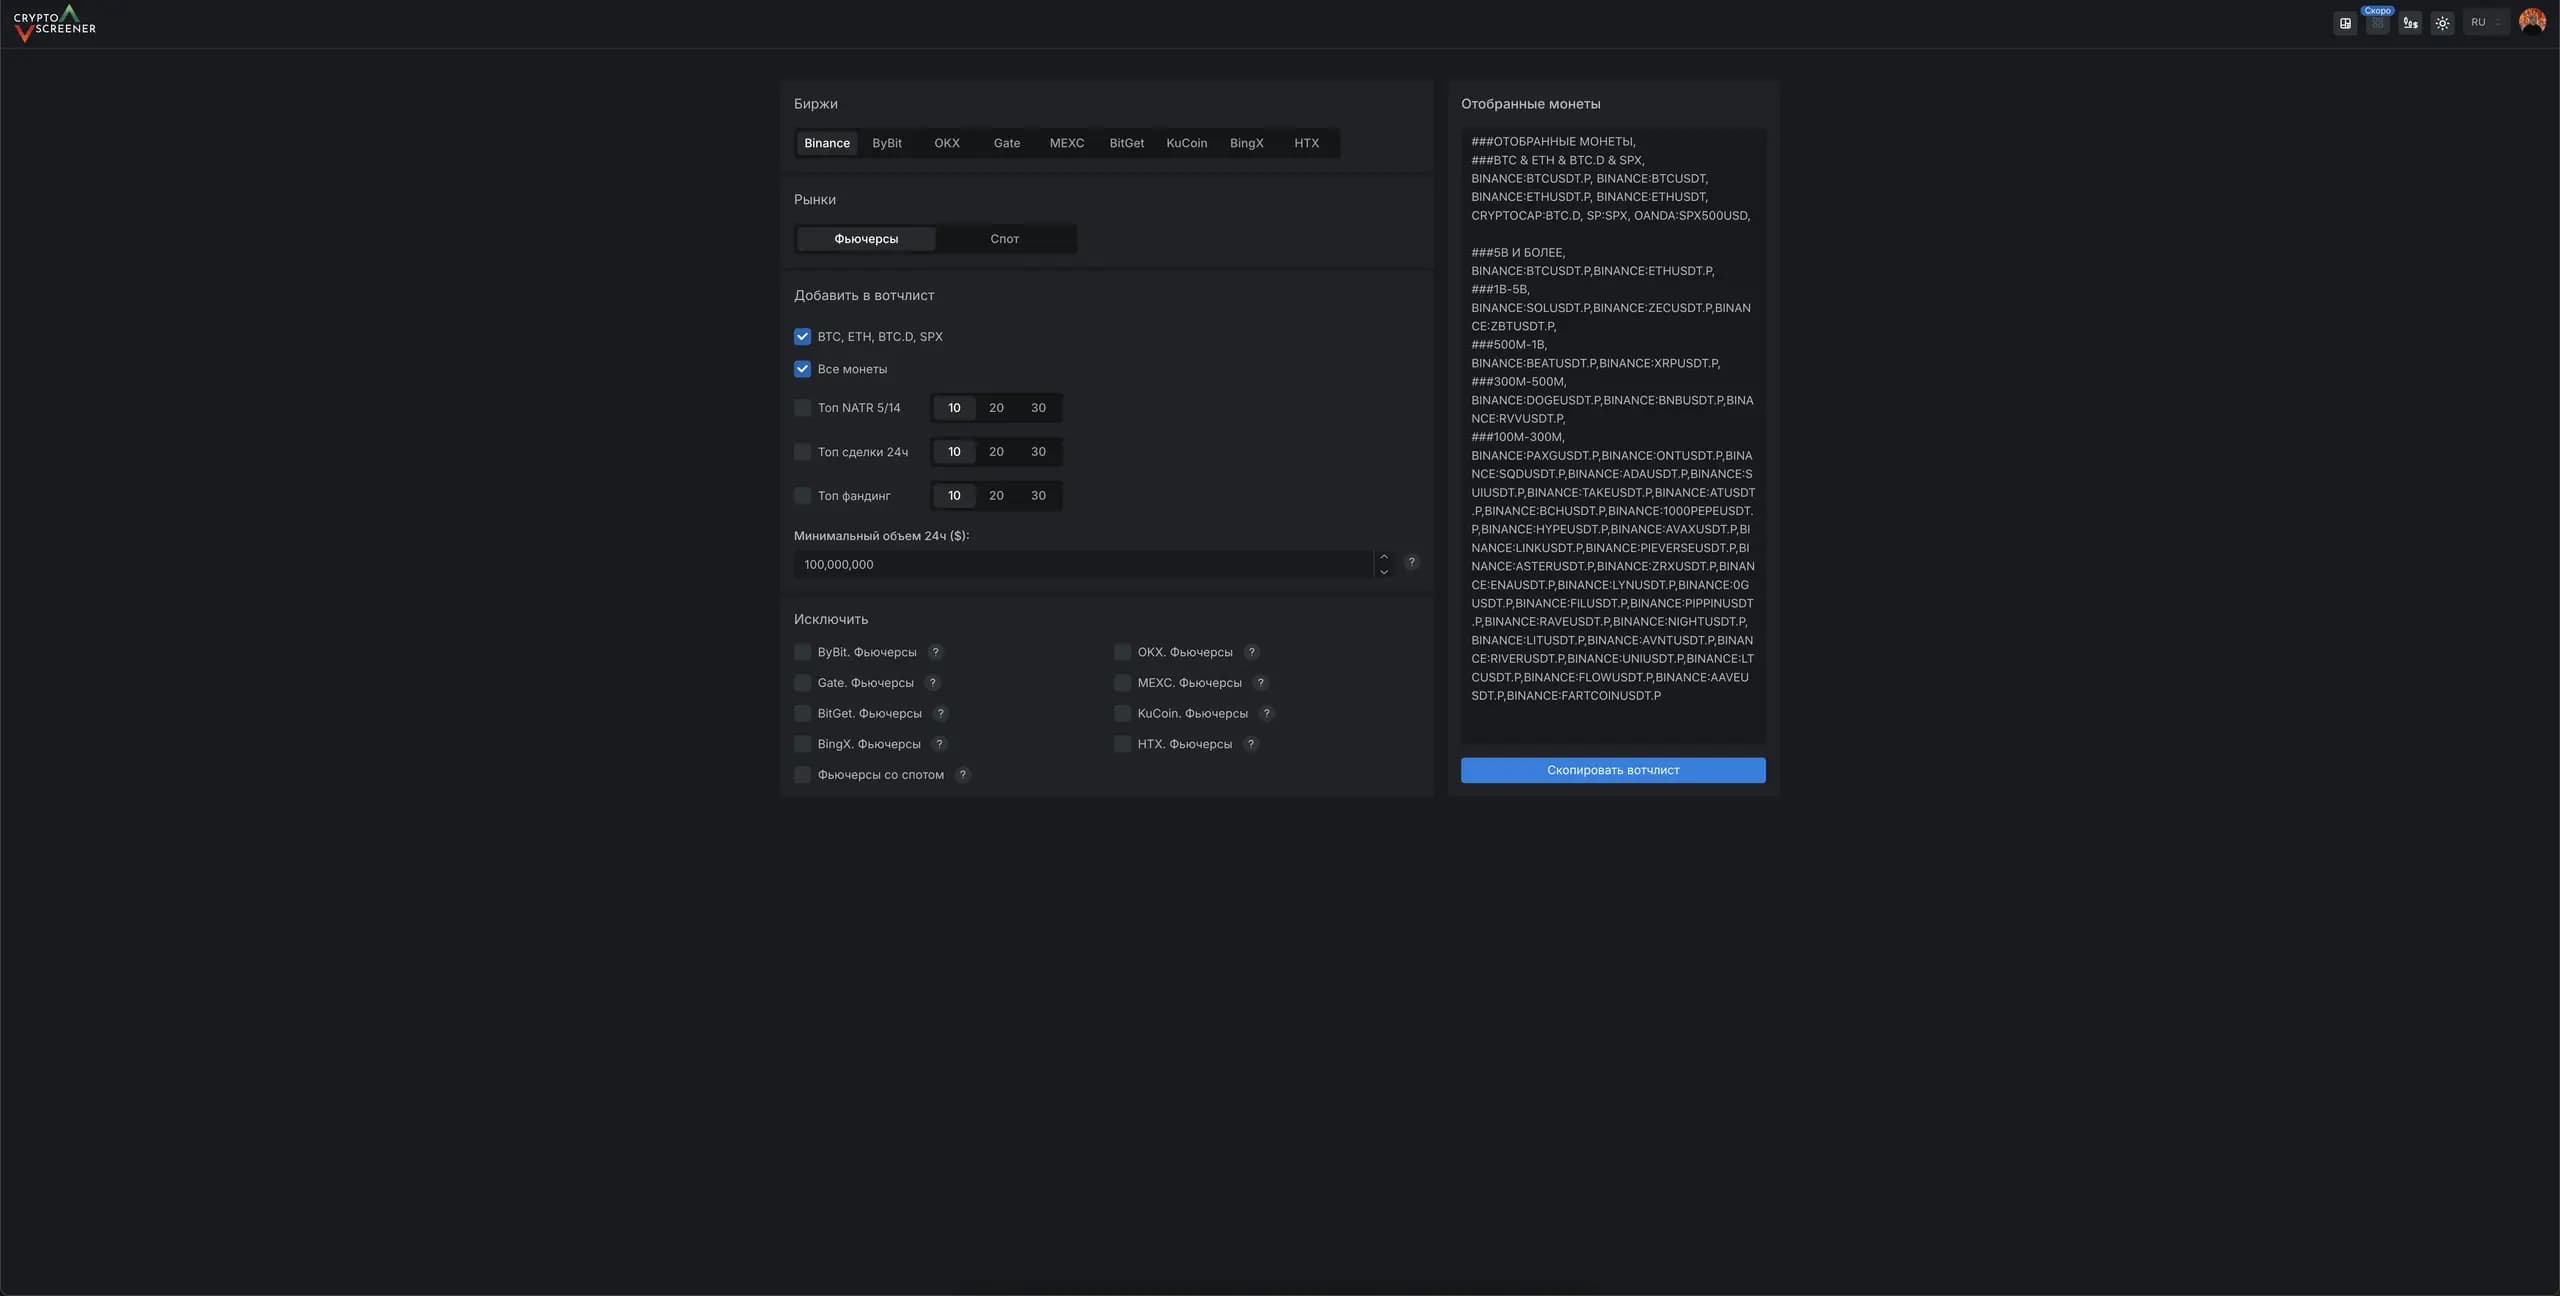Uncheck BTC, ETH, BTC.D, SPX checkbox

[802, 337]
